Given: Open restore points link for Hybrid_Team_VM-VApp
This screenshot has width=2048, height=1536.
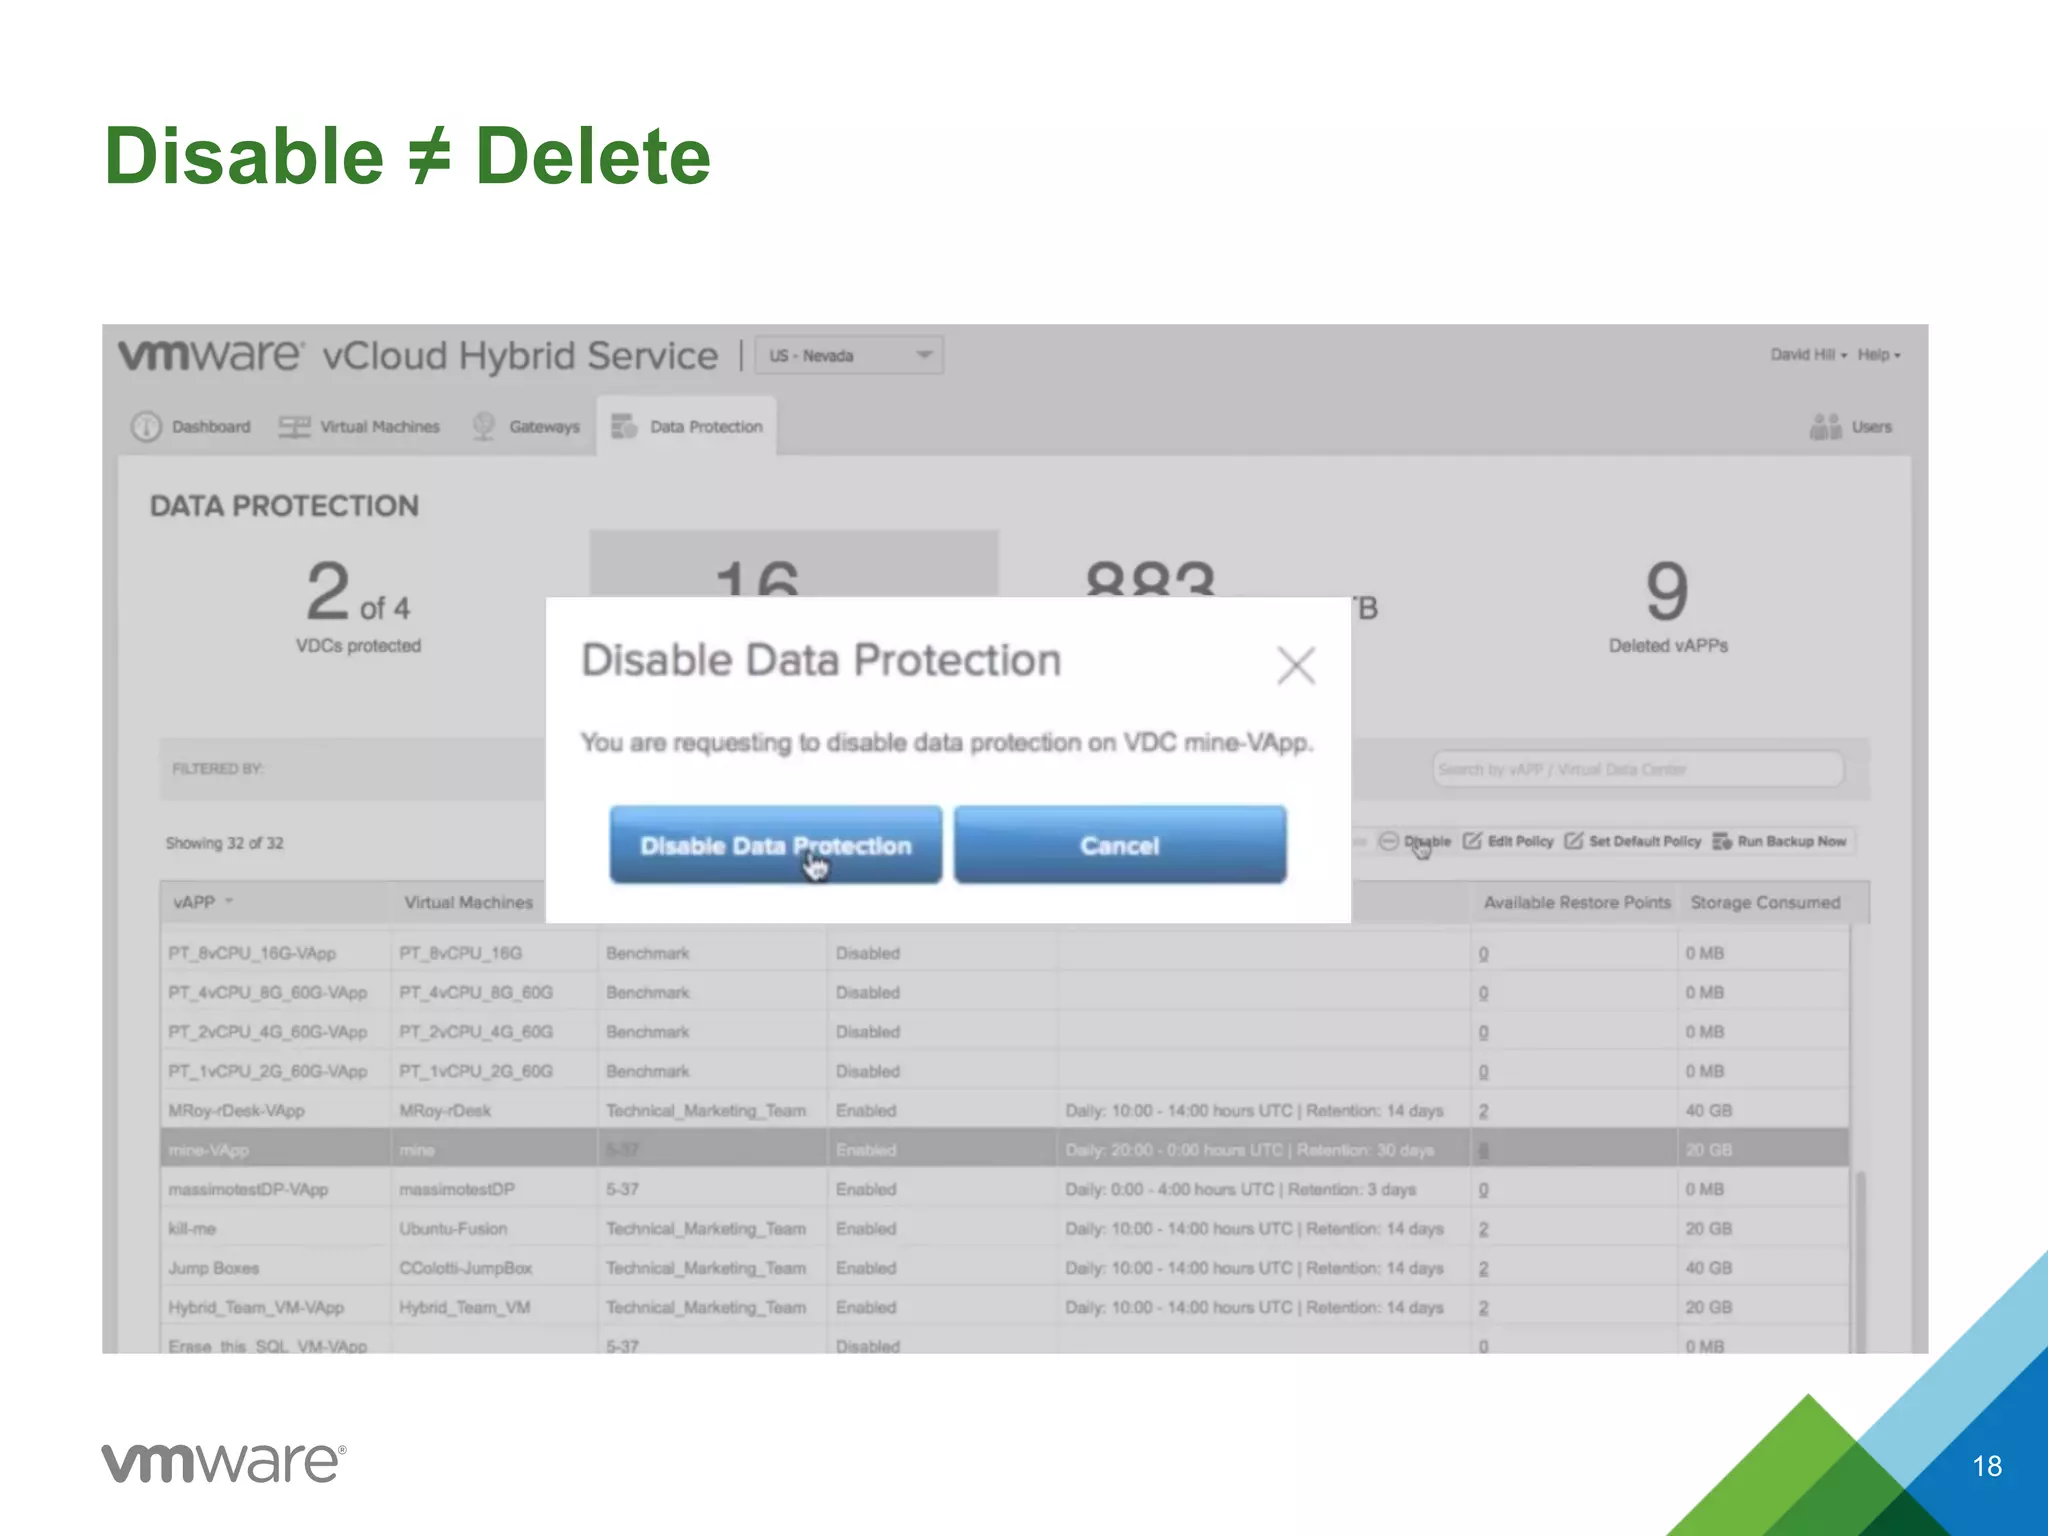Looking at the screenshot, I should tap(1484, 1308).
